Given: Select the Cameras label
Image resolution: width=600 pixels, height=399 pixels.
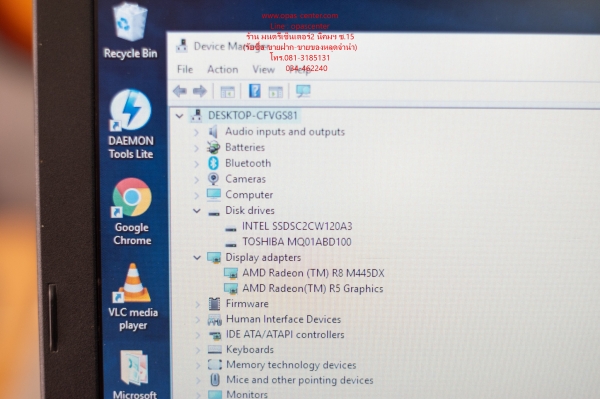Looking at the screenshot, I should [245, 179].
